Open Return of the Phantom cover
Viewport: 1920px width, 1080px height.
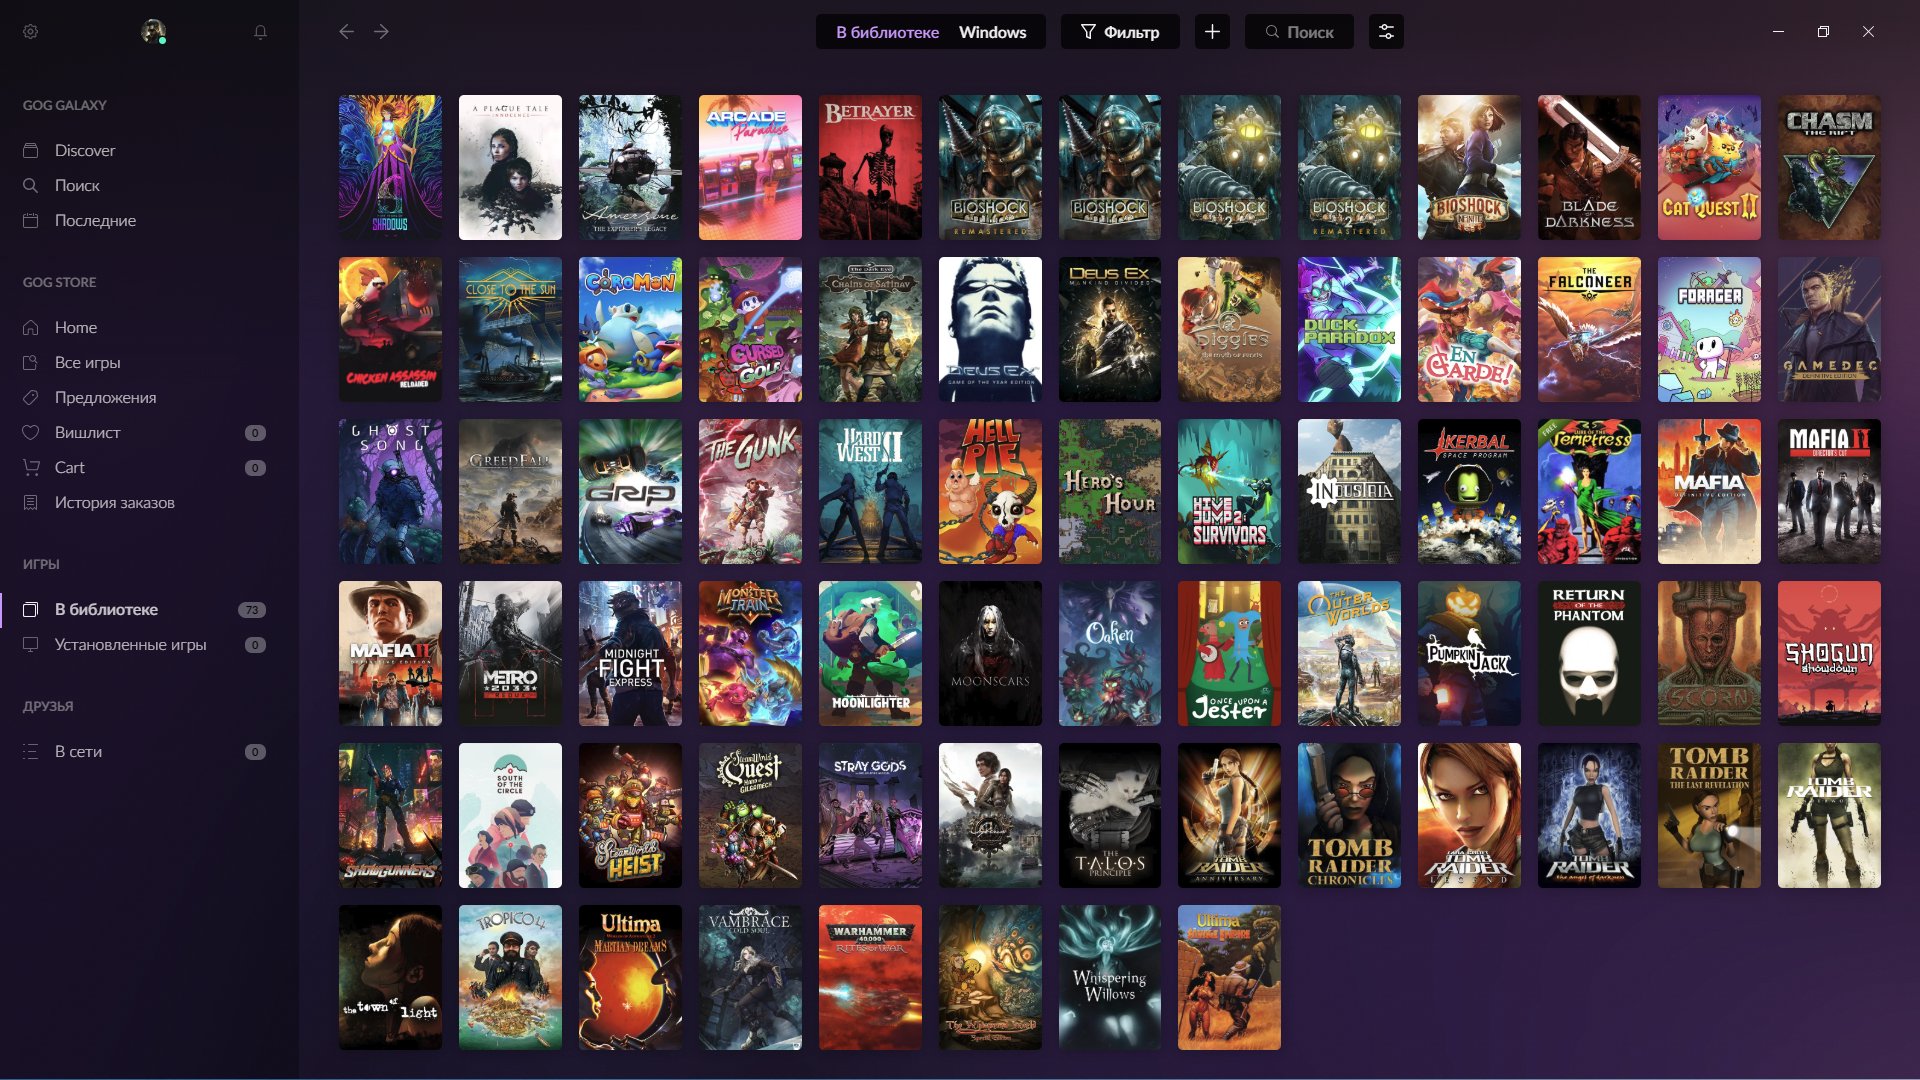tap(1589, 653)
